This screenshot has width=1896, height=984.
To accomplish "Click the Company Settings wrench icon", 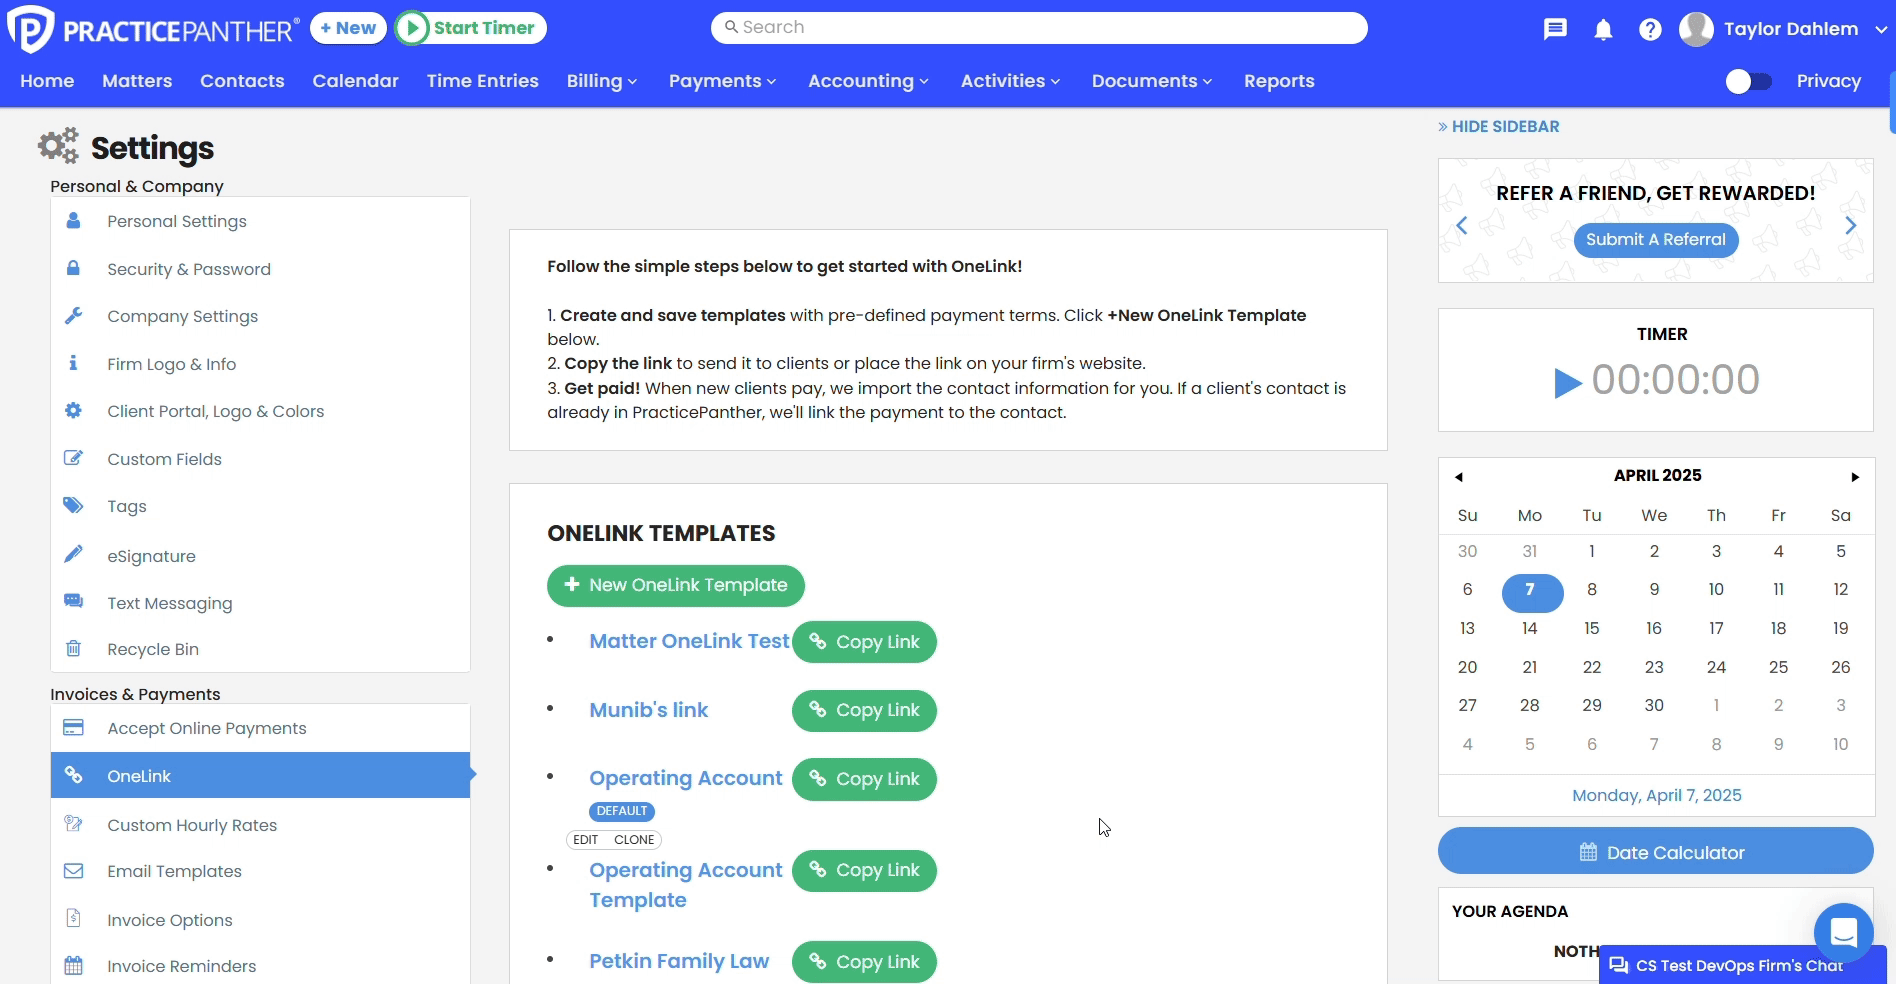I will 73,316.
